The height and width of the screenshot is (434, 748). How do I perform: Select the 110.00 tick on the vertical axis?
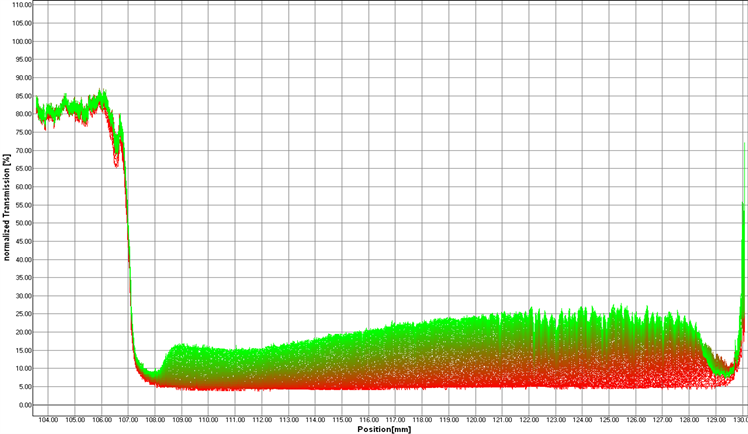(x=22, y=5)
